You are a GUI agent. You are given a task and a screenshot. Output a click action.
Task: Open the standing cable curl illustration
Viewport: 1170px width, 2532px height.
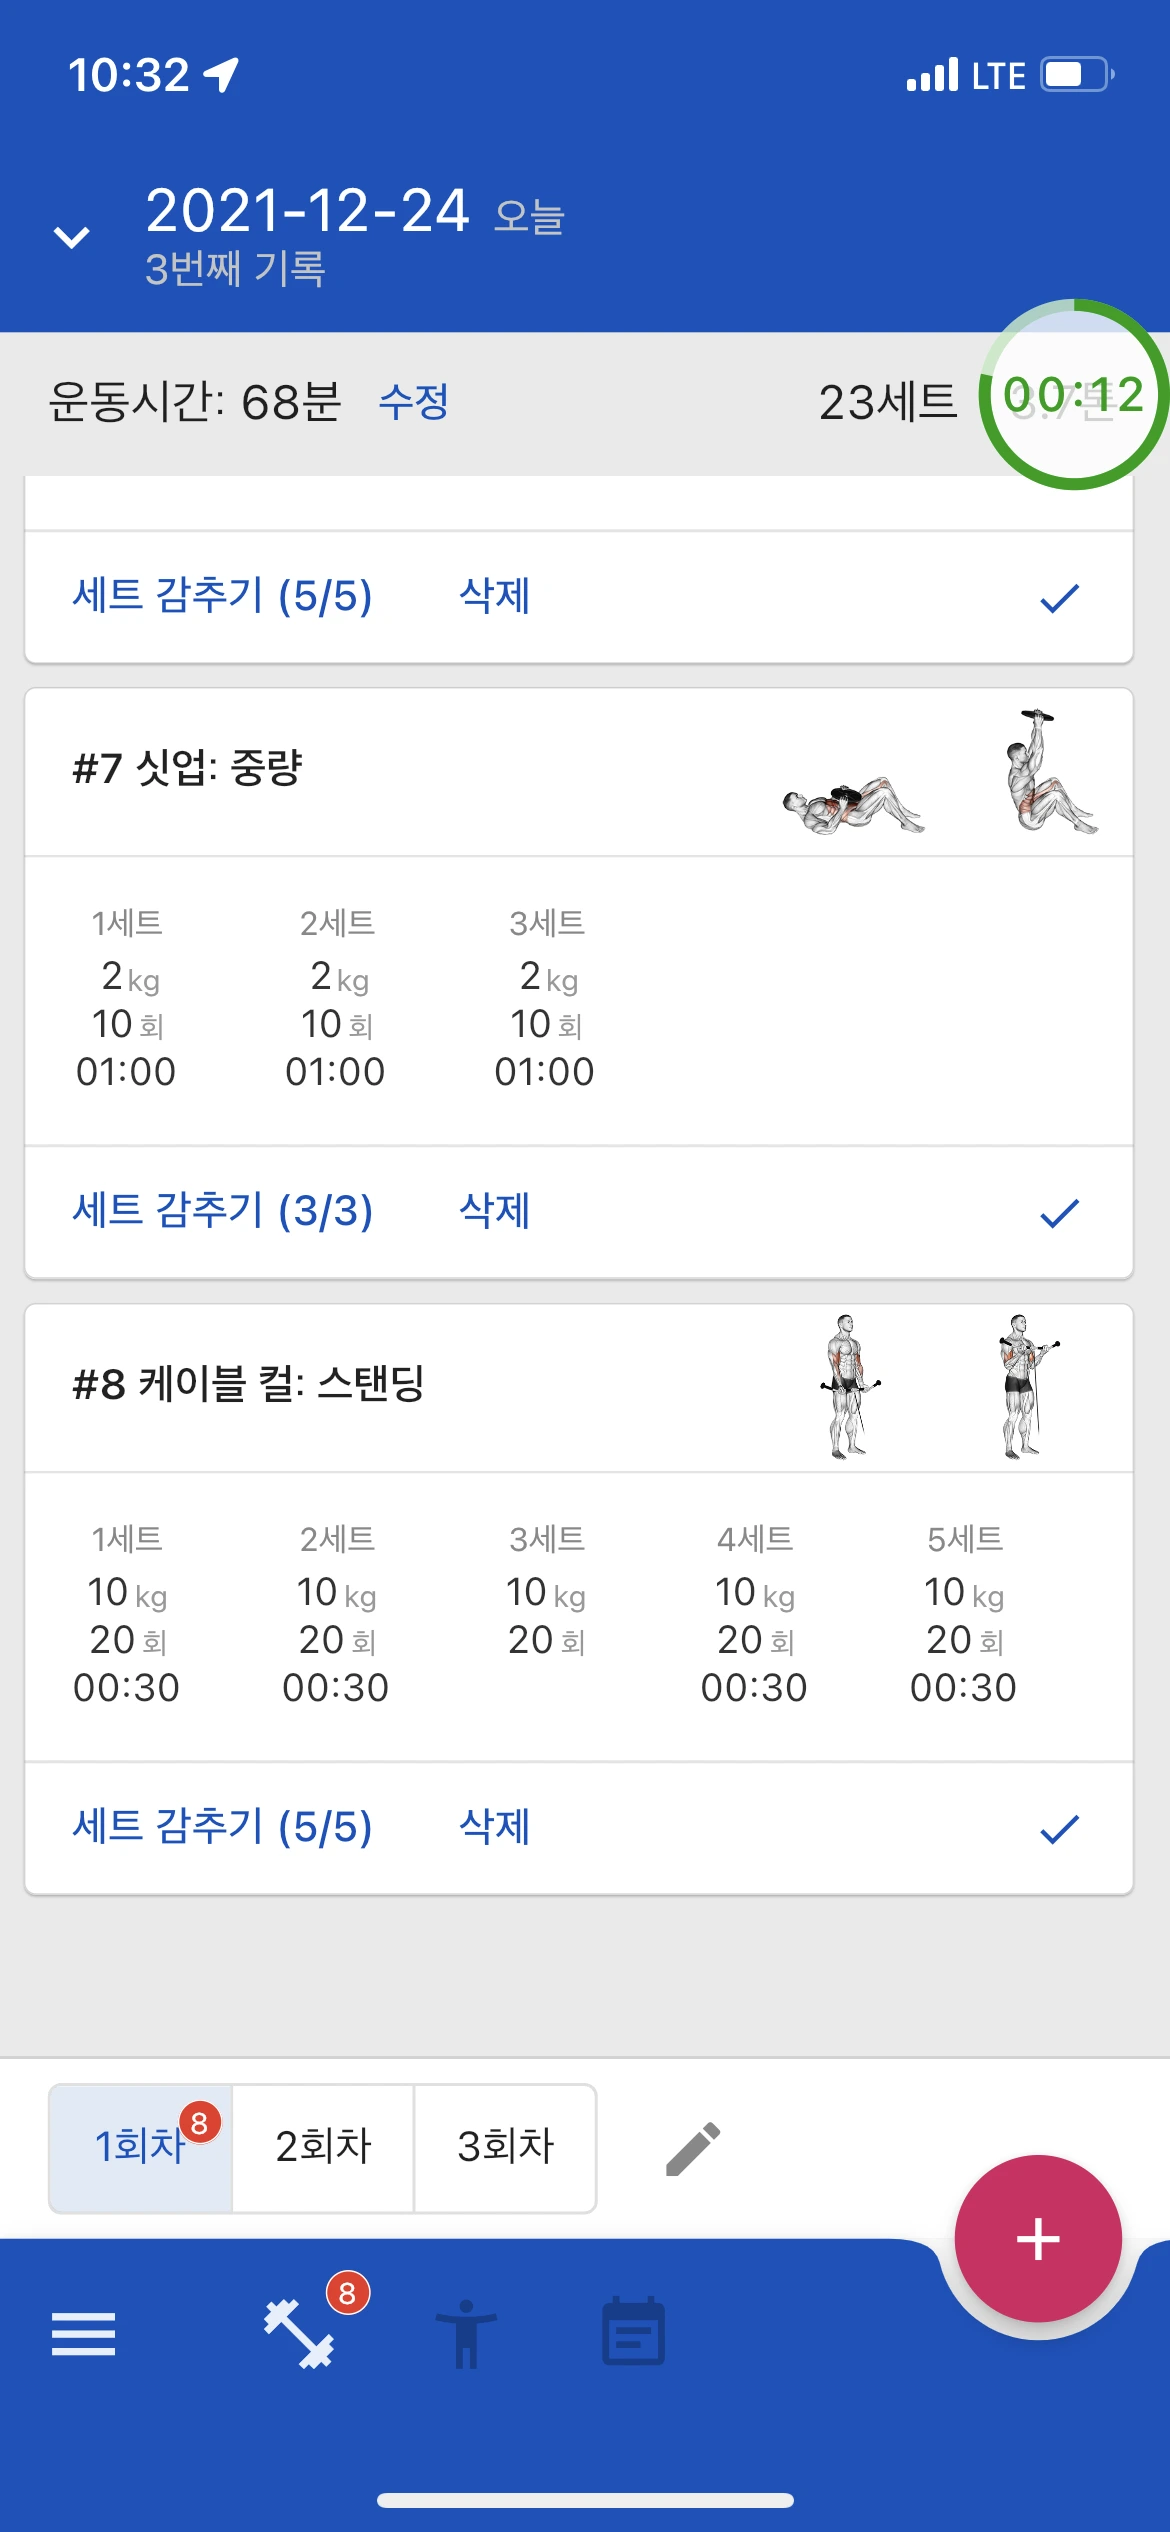(x=940, y=1387)
